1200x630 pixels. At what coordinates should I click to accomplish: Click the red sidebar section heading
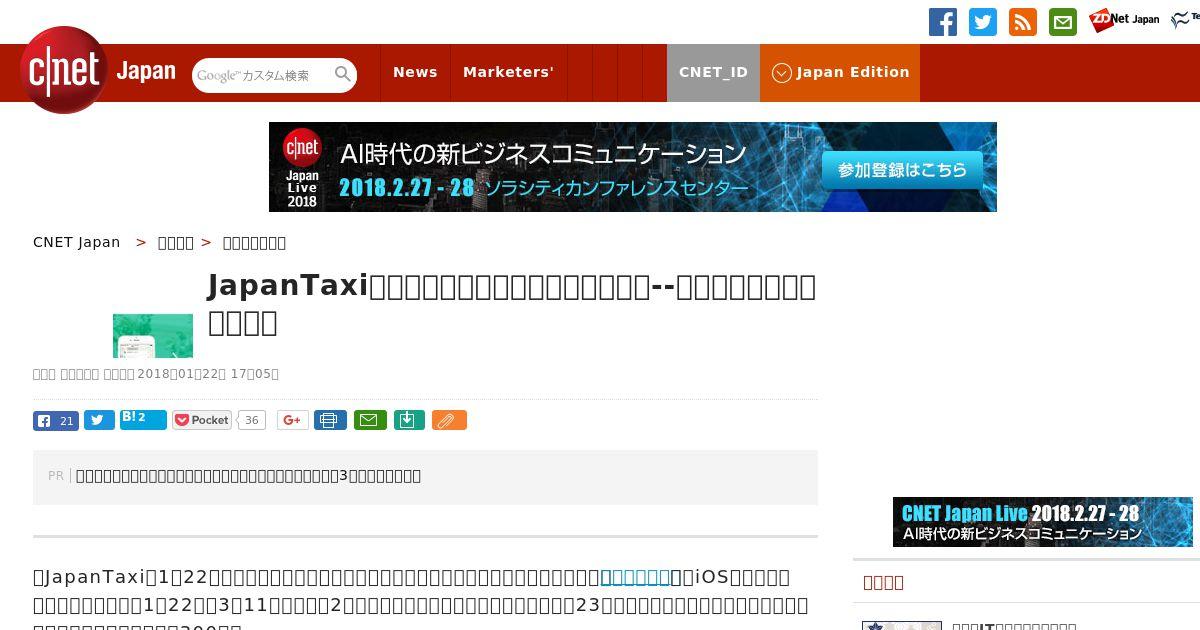point(883,582)
